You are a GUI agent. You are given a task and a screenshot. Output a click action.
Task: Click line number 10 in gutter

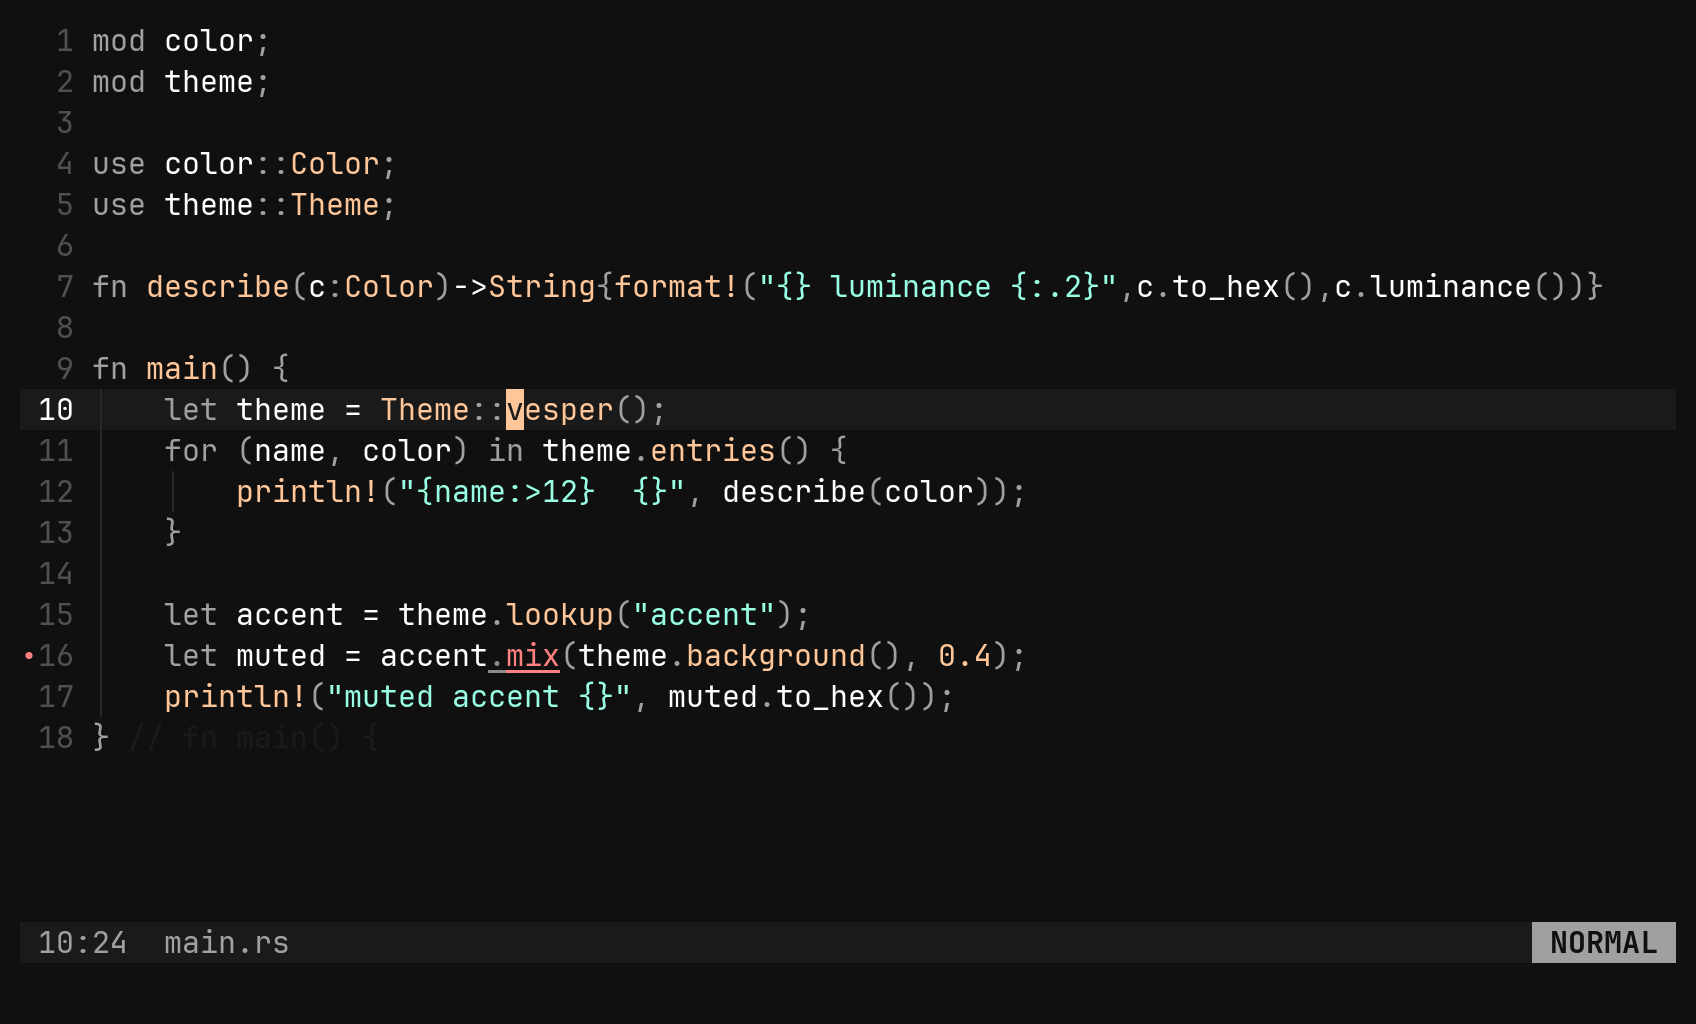[56, 410]
